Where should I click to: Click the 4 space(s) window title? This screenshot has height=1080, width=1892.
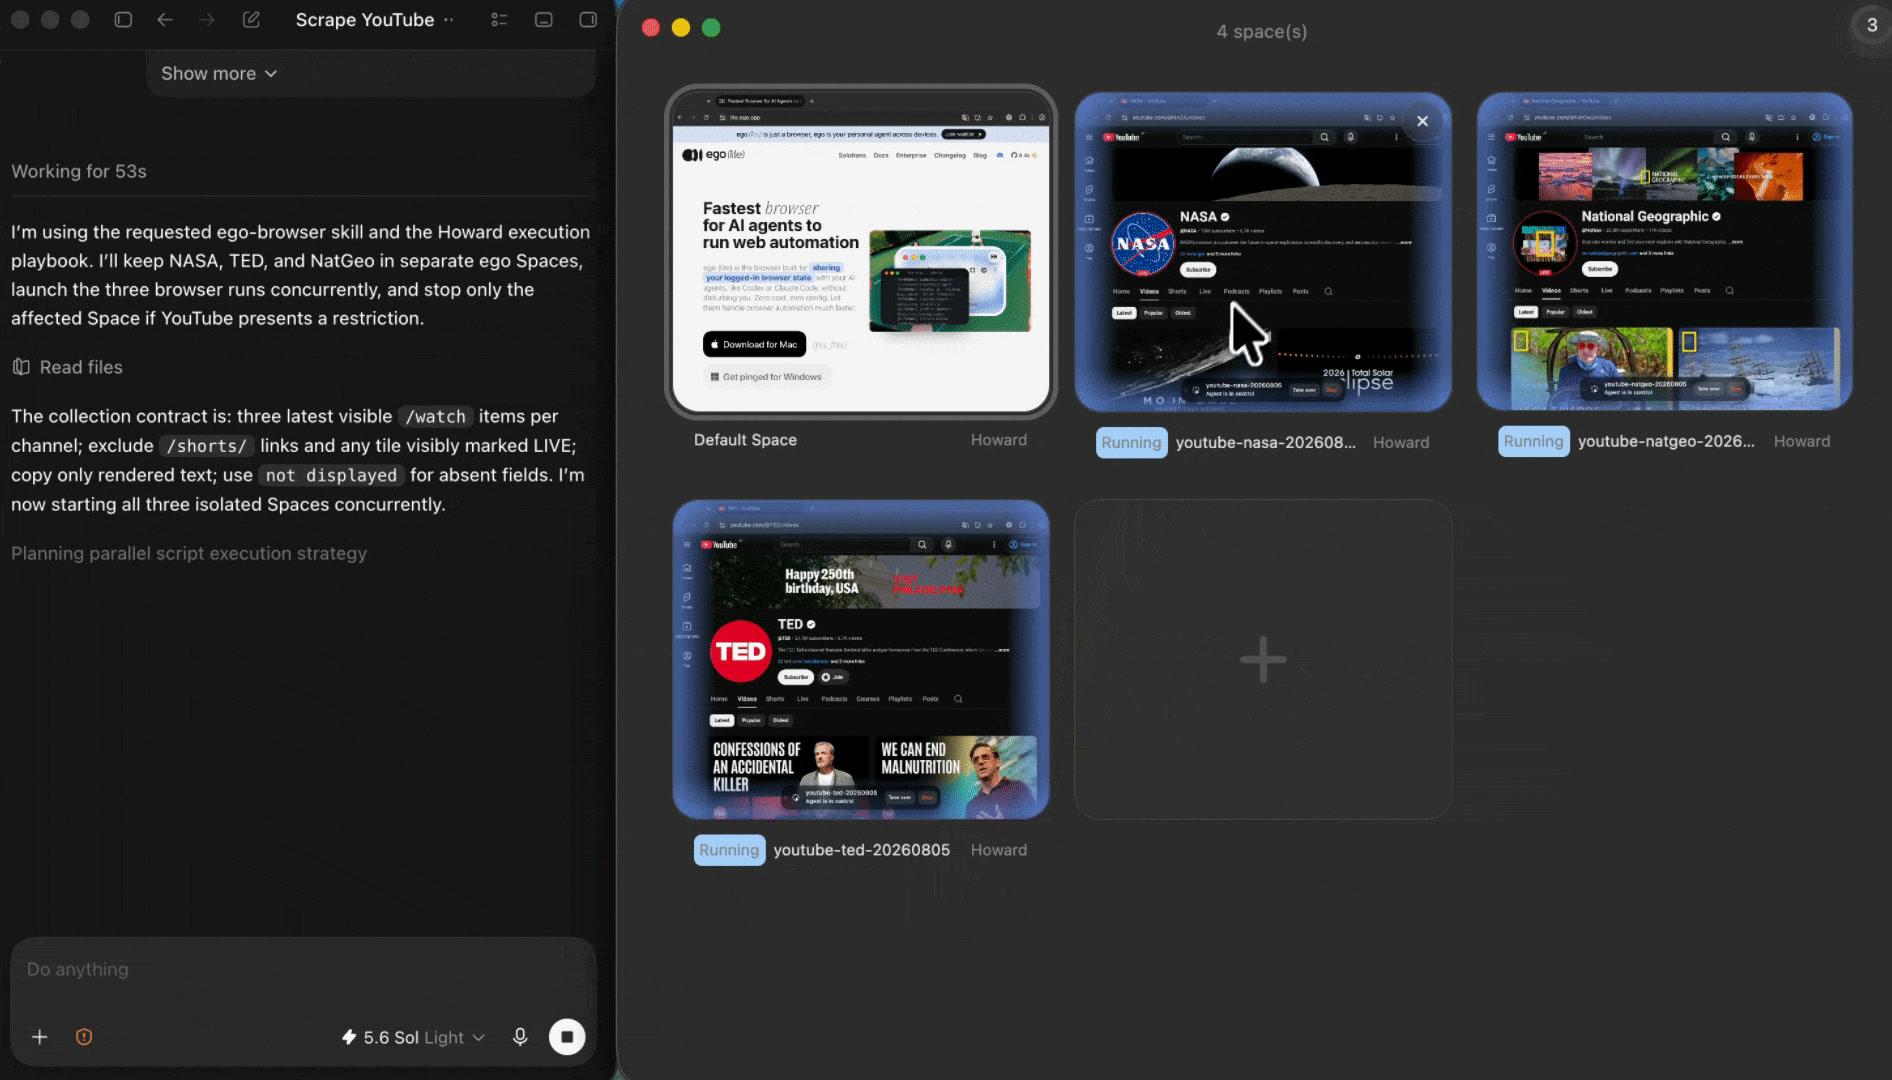pyautogui.click(x=1261, y=32)
